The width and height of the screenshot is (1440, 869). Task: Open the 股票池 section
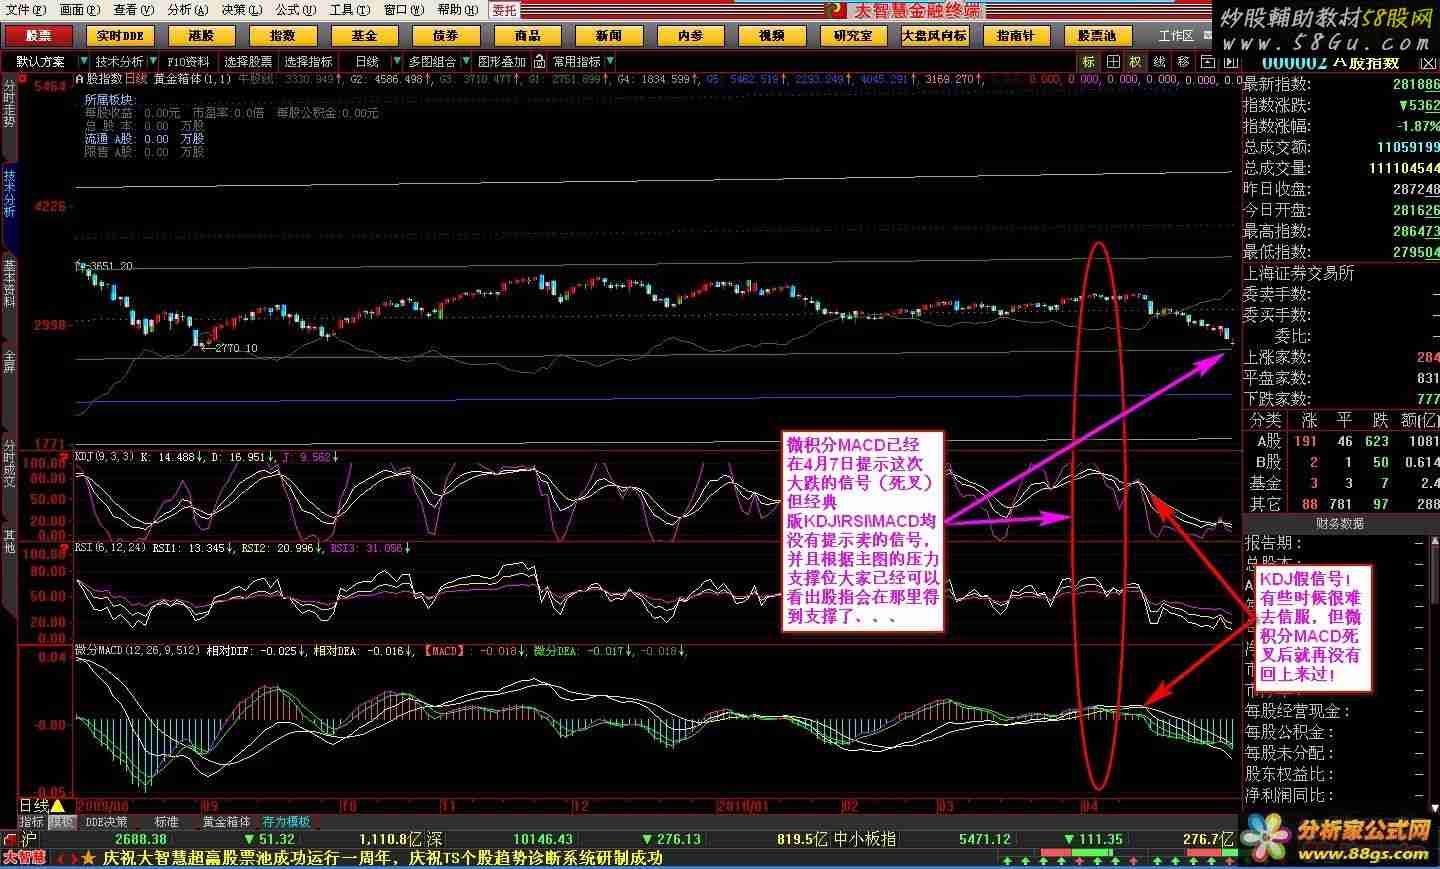pyautogui.click(x=1097, y=36)
